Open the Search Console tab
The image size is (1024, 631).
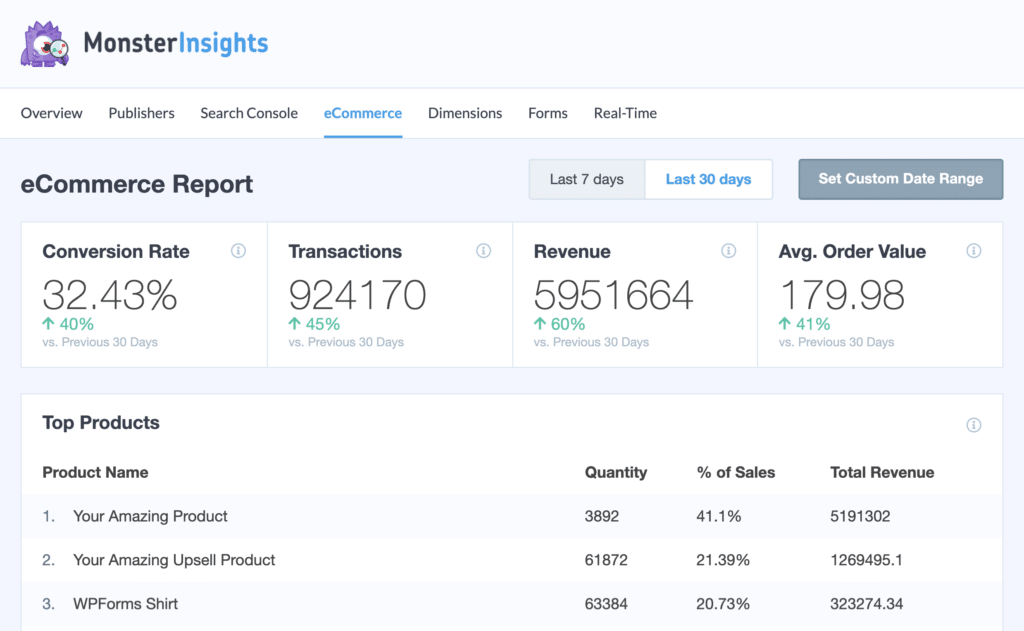pyautogui.click(x=249, y=113)
